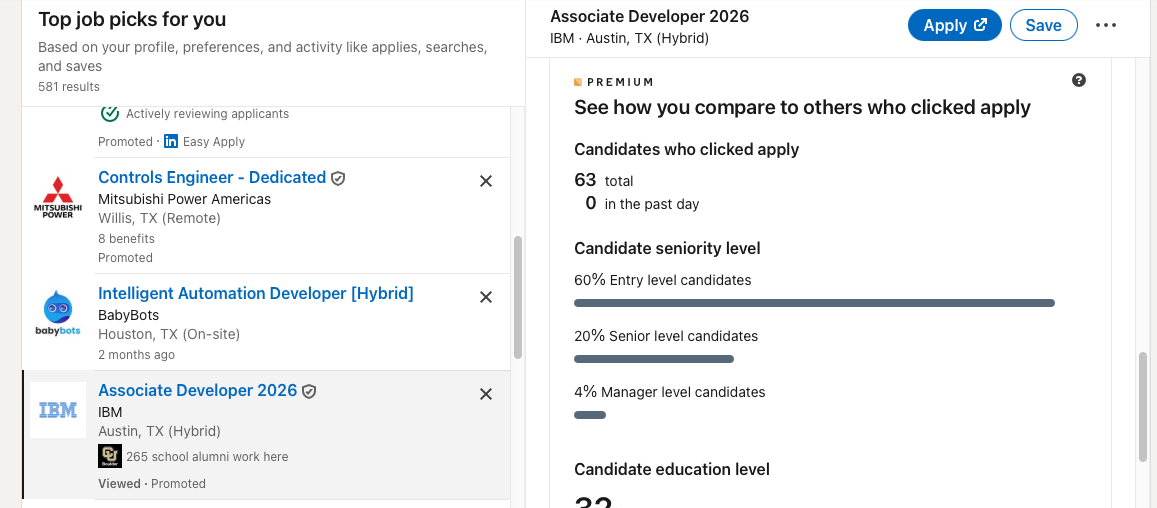Click the verified shield next to Controls Engineer
The image size is (1157, 508).
(338, 178)
